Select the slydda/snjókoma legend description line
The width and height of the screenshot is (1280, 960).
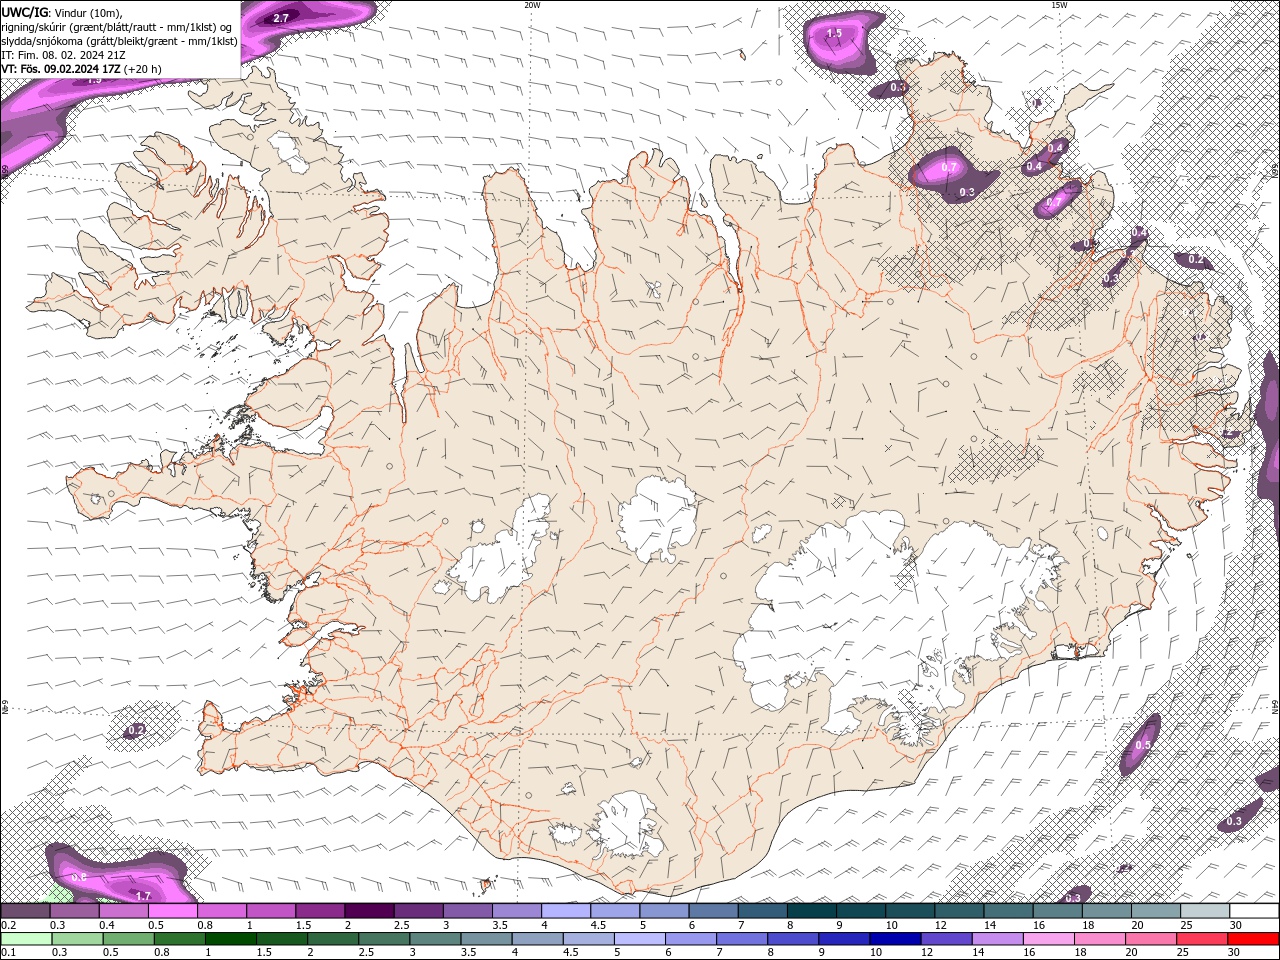coord(120,41)
